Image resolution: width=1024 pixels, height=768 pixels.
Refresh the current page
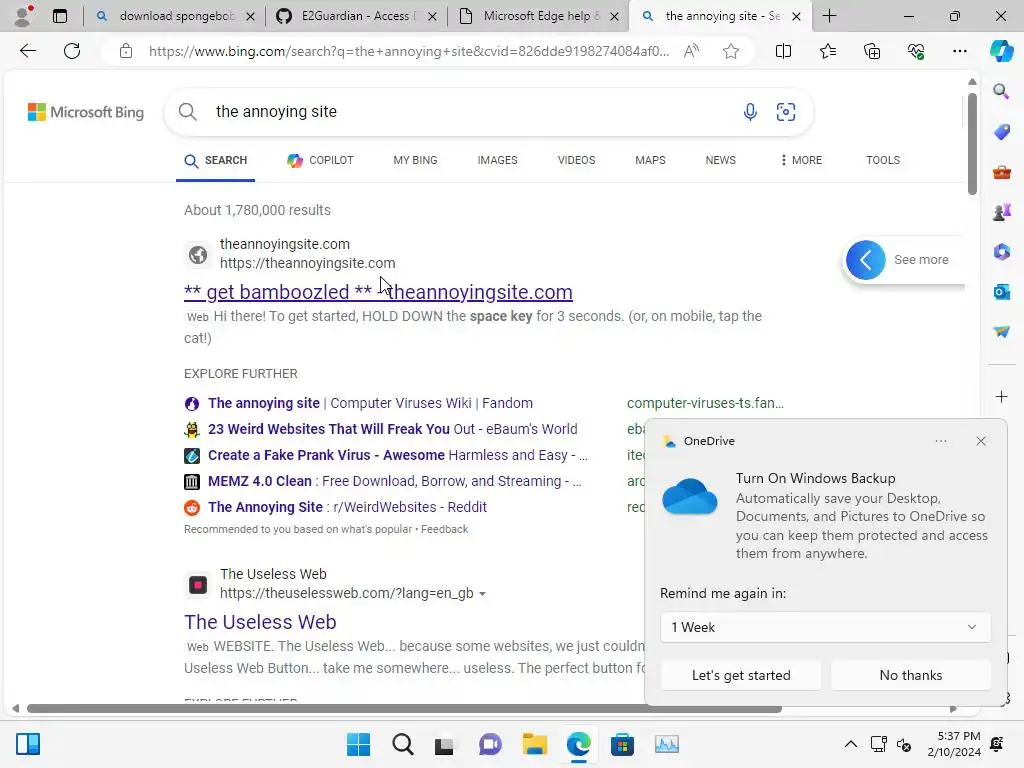(x=72, y=51)
